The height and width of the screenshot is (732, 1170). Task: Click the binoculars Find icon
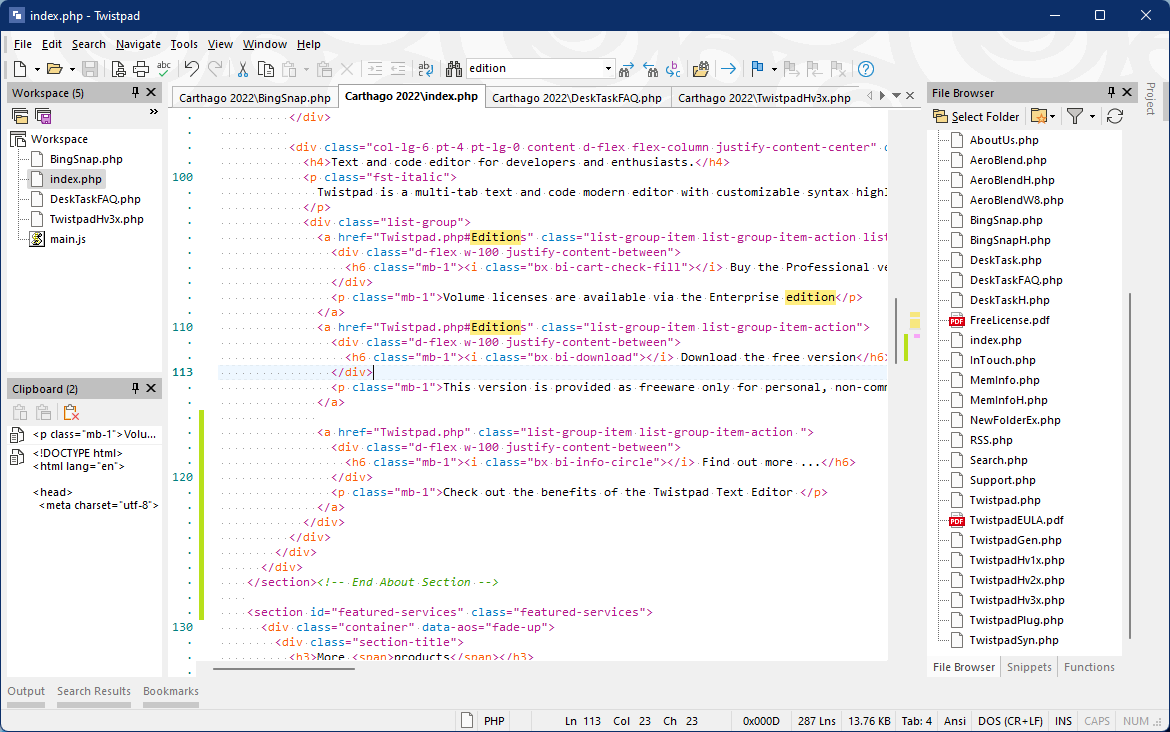(x=453, y=69)
